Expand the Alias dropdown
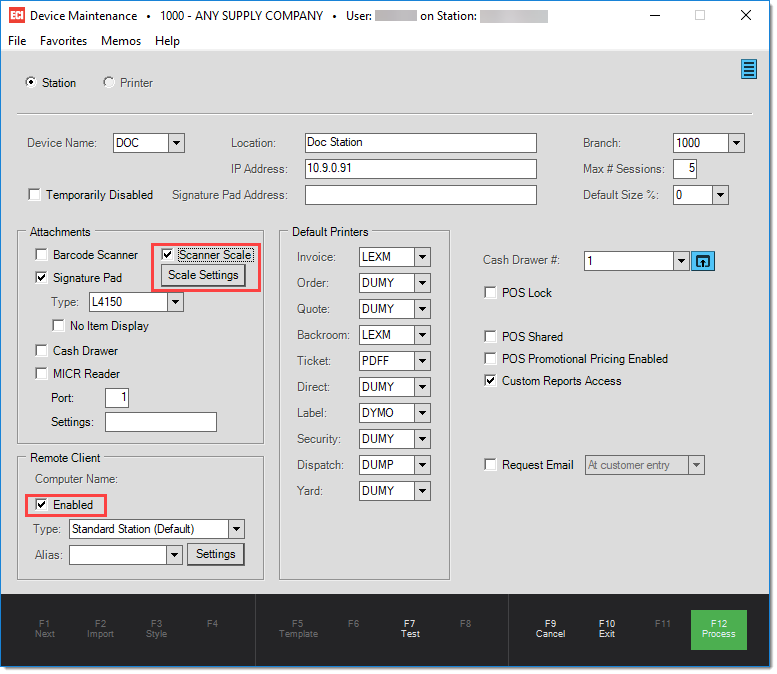This screenshot has height=674, width=777. coord(175,557)
